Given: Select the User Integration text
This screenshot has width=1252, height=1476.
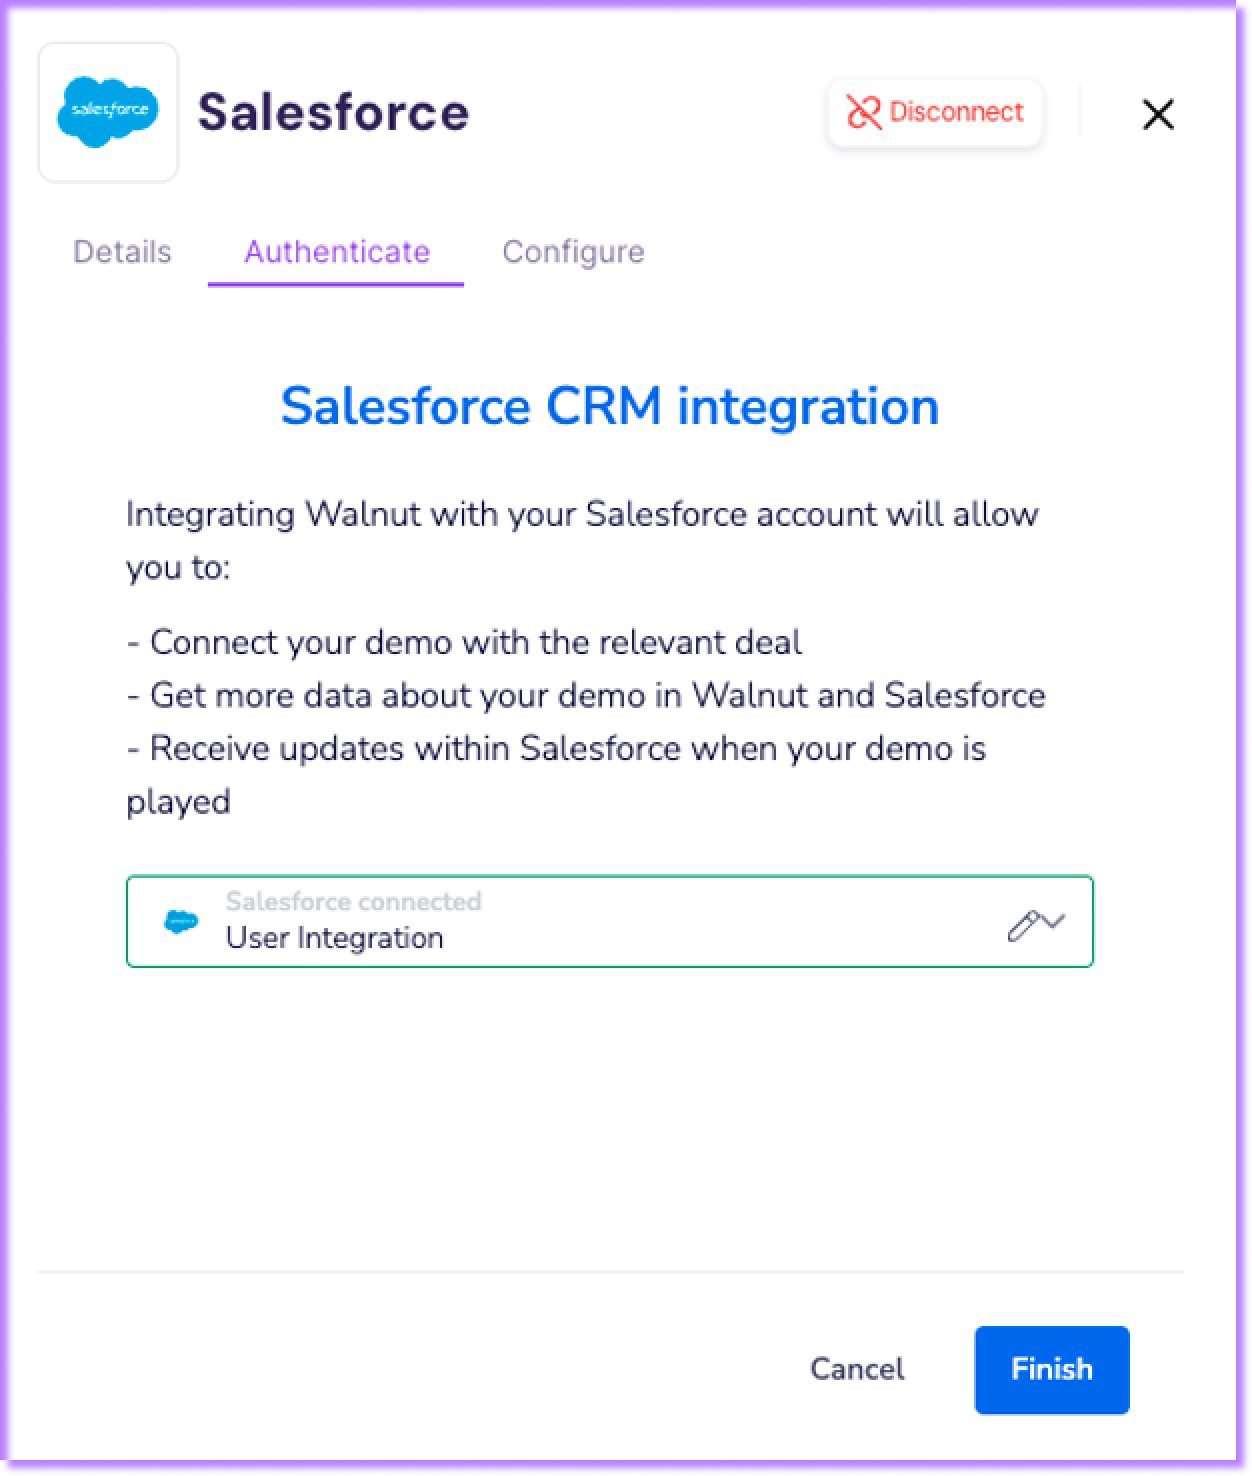Looking at the screenshot, I should (x=335, y=938).
